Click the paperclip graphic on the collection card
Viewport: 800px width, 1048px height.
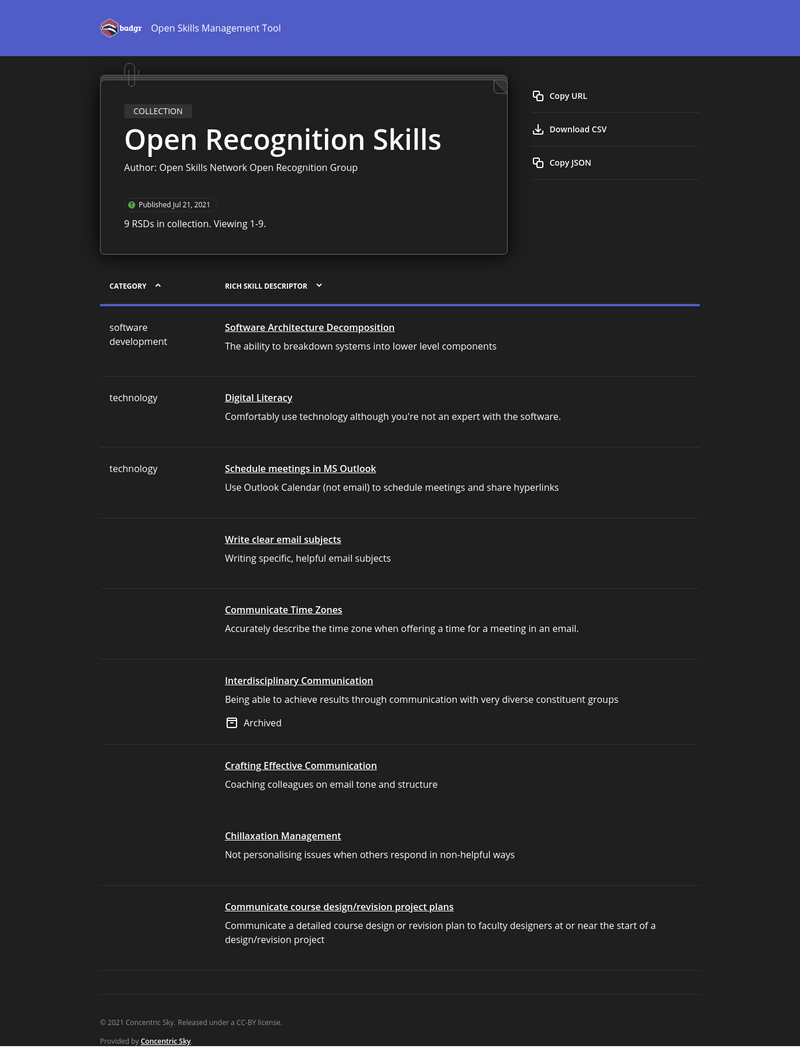[130, 74]
